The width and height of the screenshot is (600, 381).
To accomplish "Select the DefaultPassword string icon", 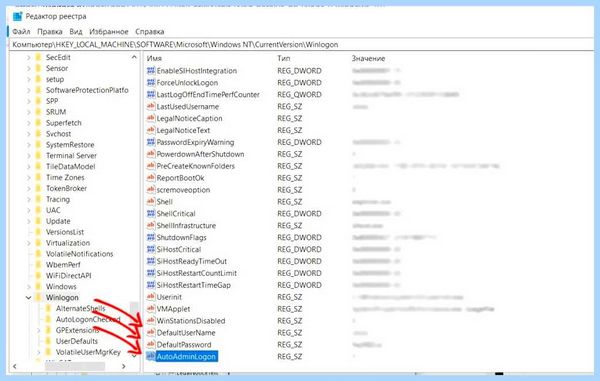I will click(151, 344).
